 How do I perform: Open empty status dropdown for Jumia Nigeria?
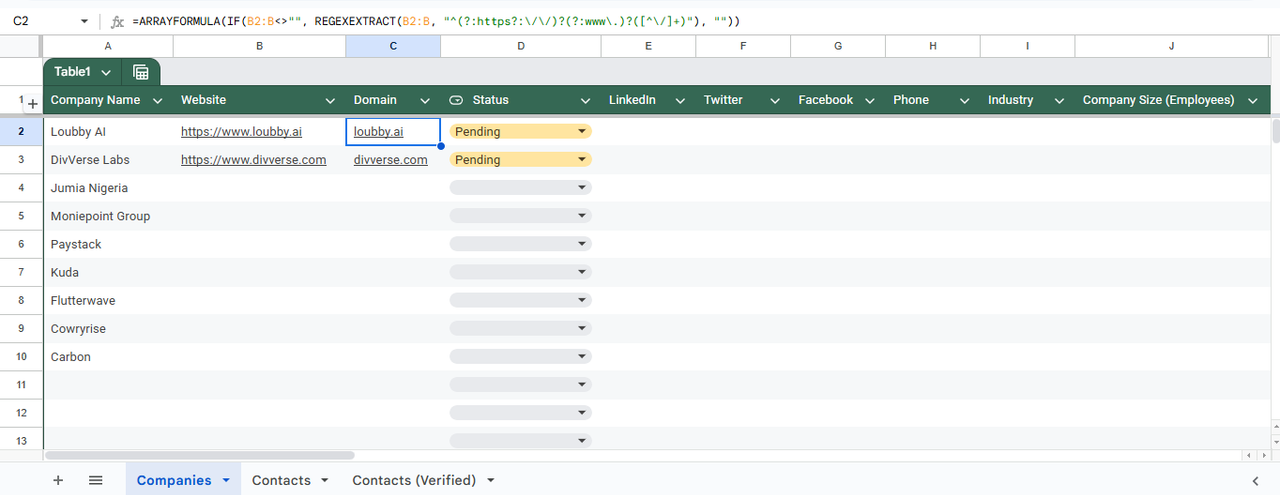tap(520, 188)
